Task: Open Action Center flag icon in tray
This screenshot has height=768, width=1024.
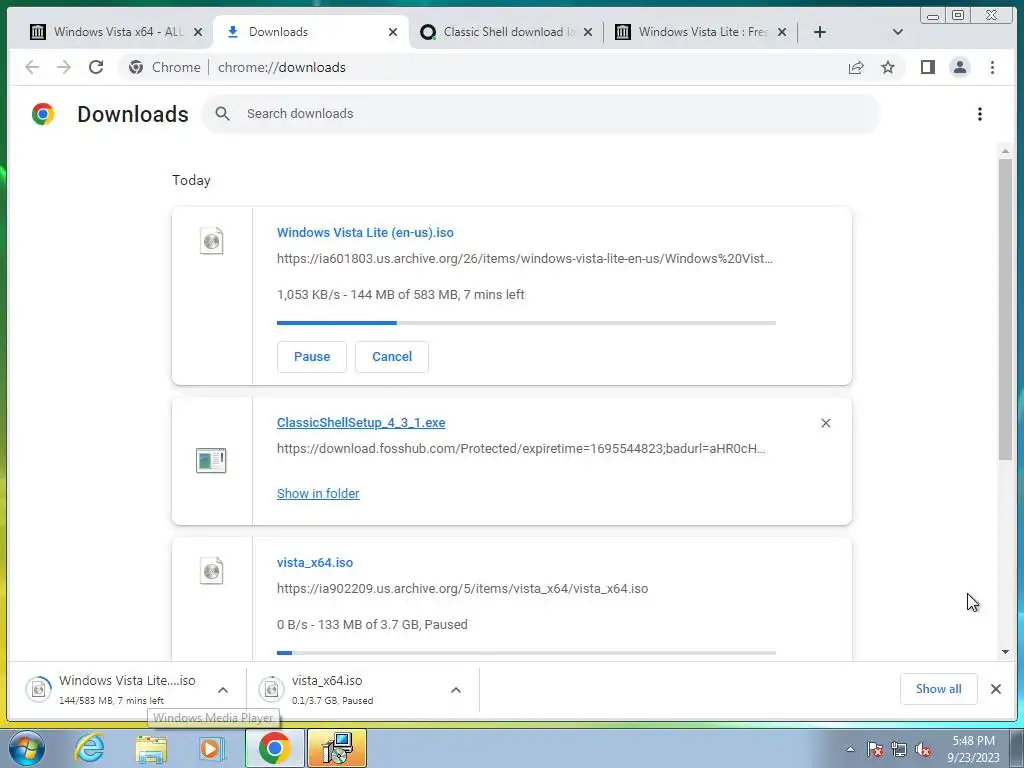Action: 875,750
